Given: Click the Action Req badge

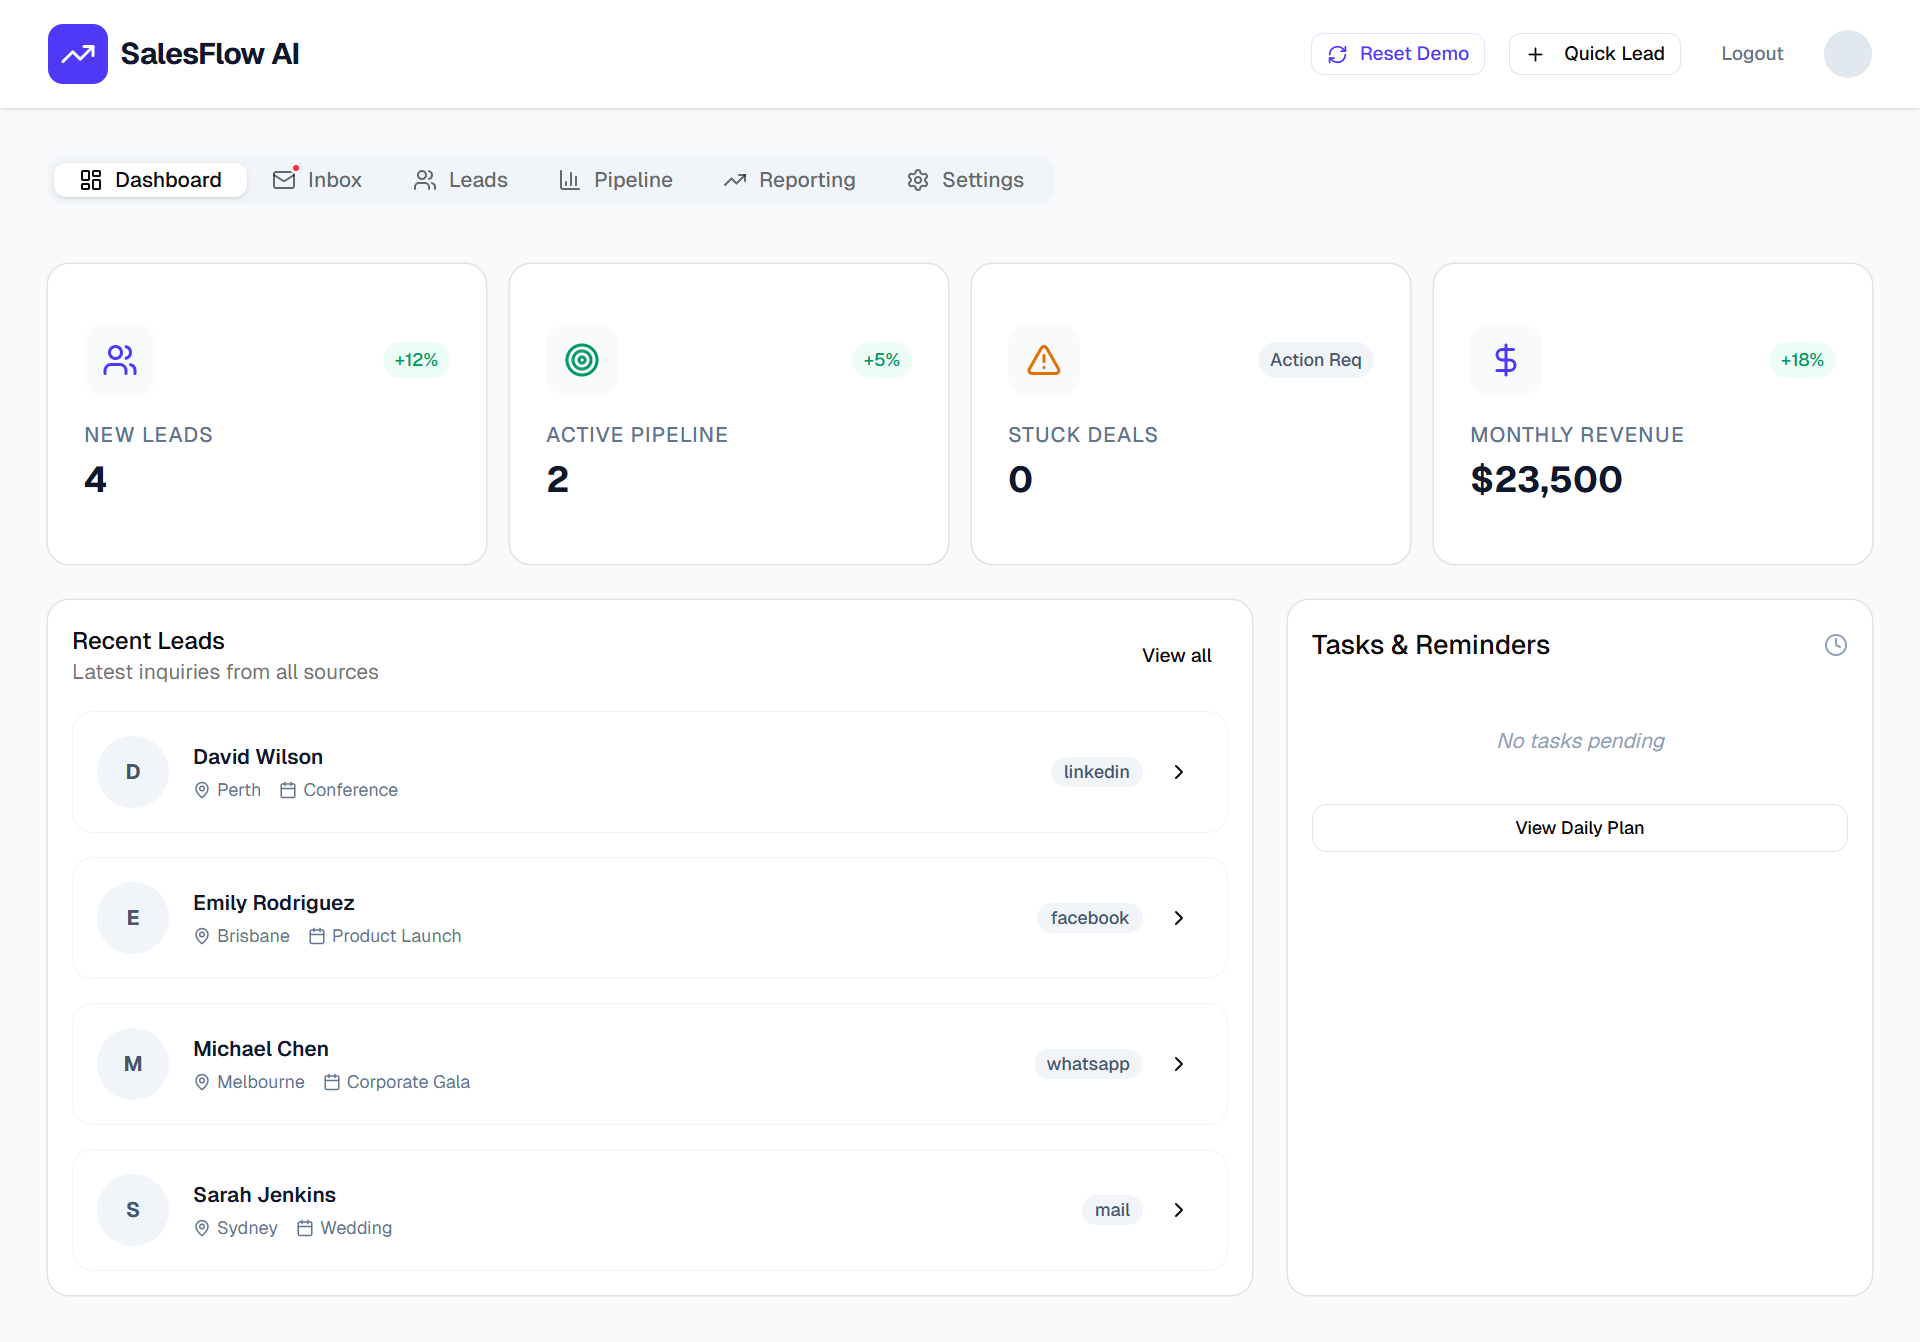Looking at the screenshot, I should coord(1316,360).
